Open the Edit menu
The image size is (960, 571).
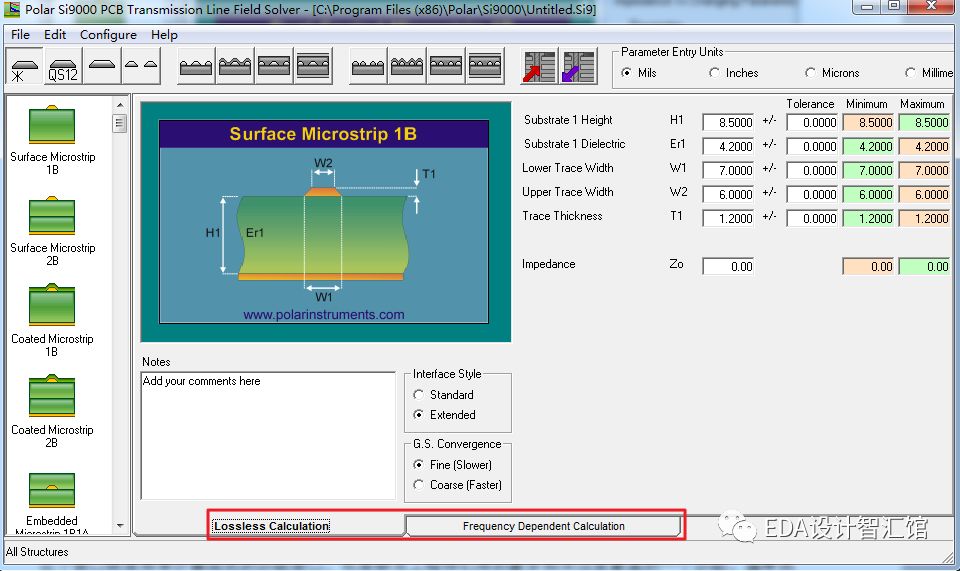(x=54, y=35)
